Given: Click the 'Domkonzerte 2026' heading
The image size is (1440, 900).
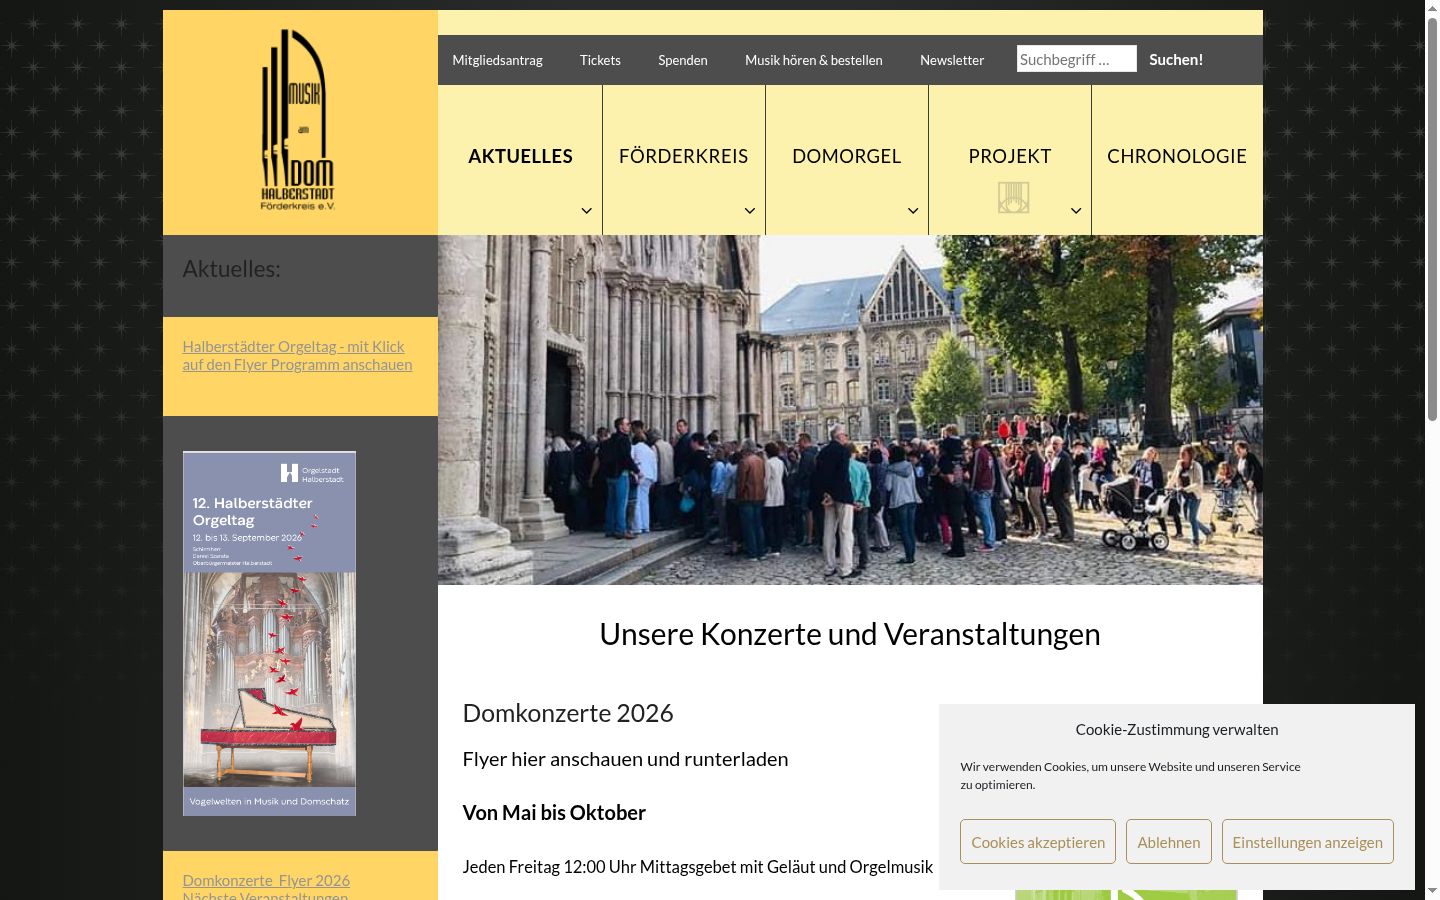Looking at the screenshot, I should coord(568,713).
